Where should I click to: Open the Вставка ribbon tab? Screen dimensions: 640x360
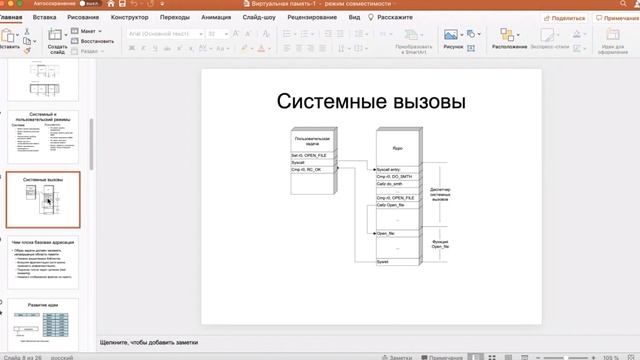[44, 18]
